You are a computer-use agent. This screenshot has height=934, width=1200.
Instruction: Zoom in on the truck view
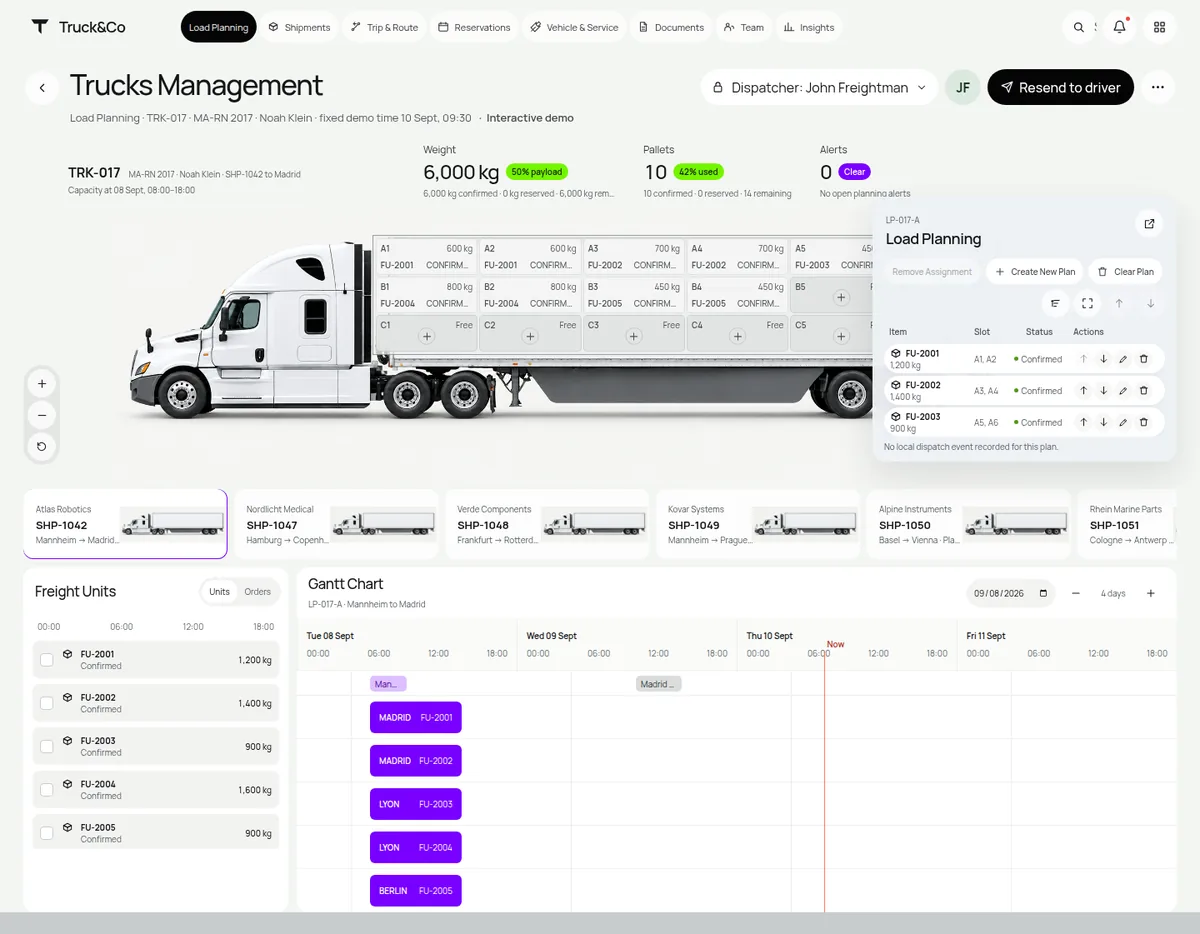[x=42, y=383]
